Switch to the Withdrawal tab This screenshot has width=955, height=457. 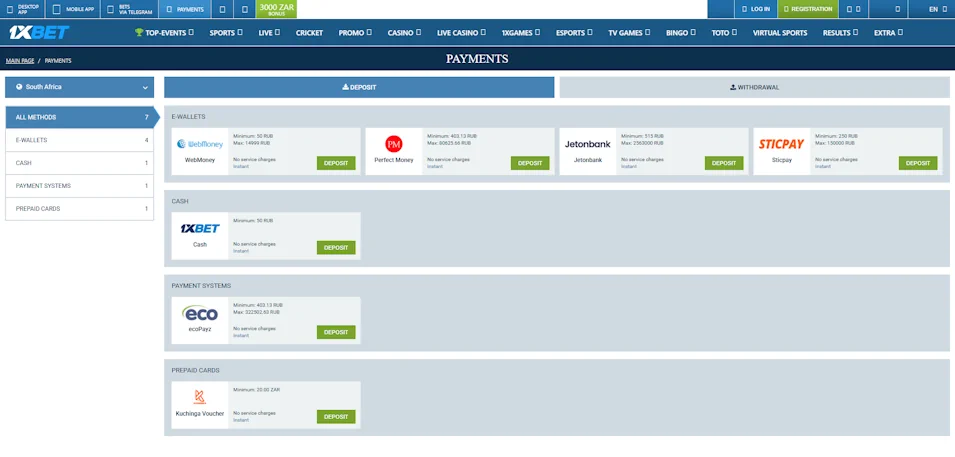(755, 87)
